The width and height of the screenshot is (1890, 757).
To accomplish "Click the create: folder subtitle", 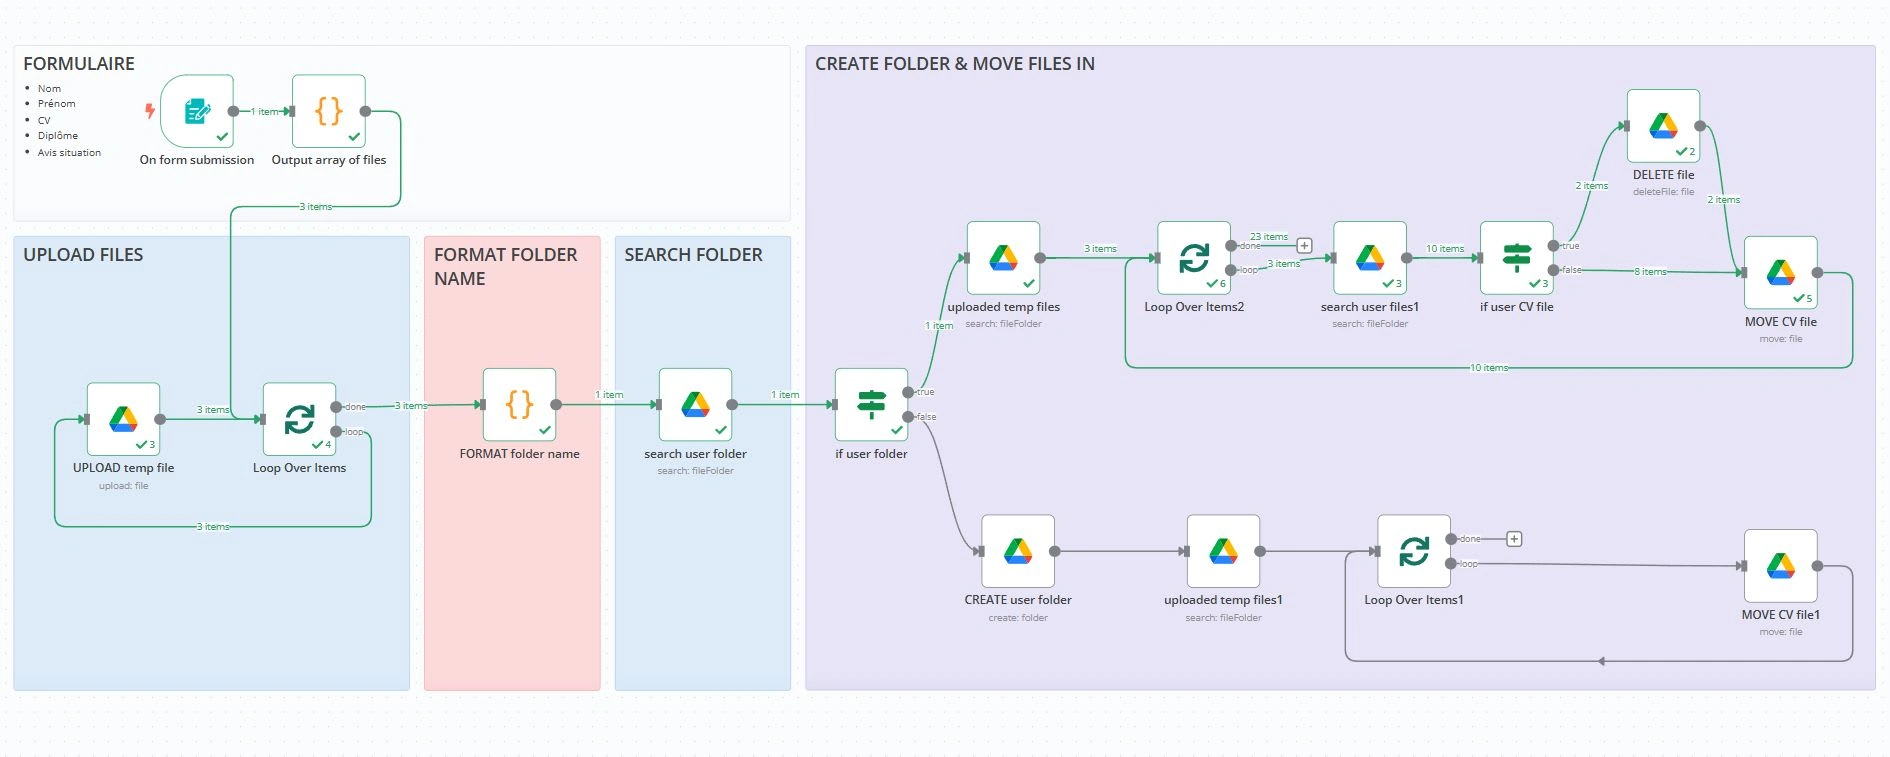I will pyautogui.click(x=1018, y=618).
